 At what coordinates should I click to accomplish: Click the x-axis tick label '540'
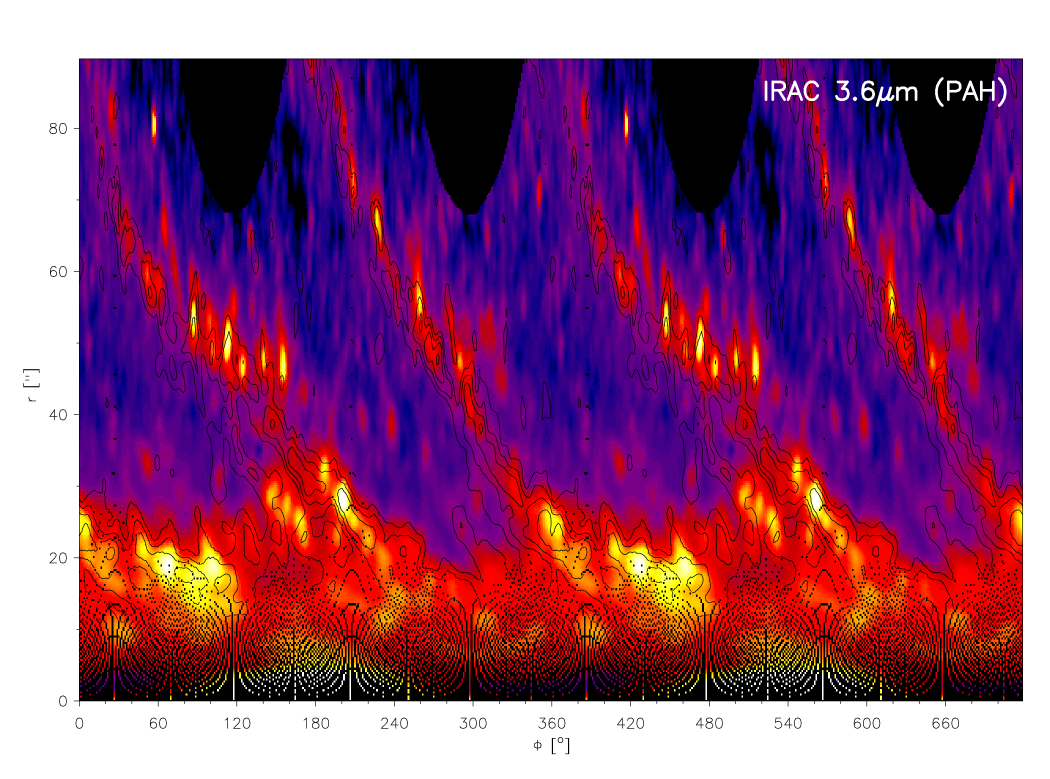click(788, 723)
